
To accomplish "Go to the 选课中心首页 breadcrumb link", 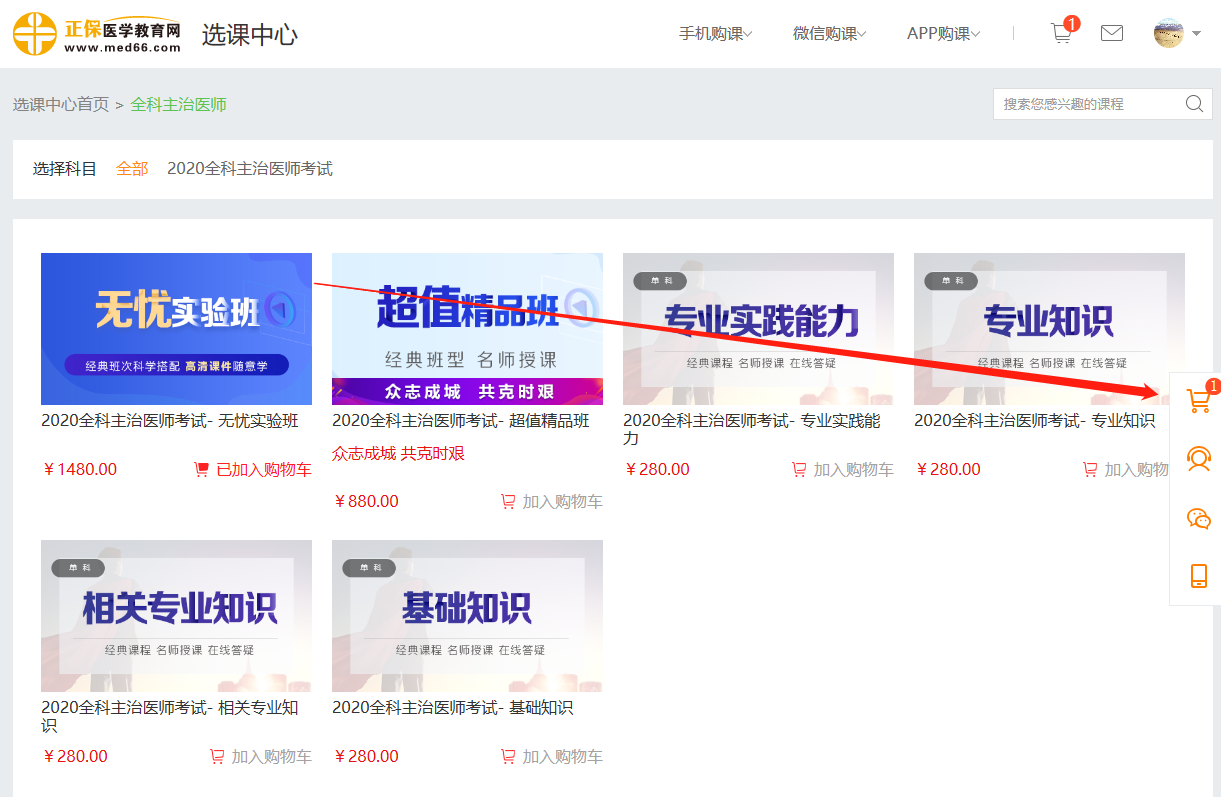I will (x=61, y=105).
